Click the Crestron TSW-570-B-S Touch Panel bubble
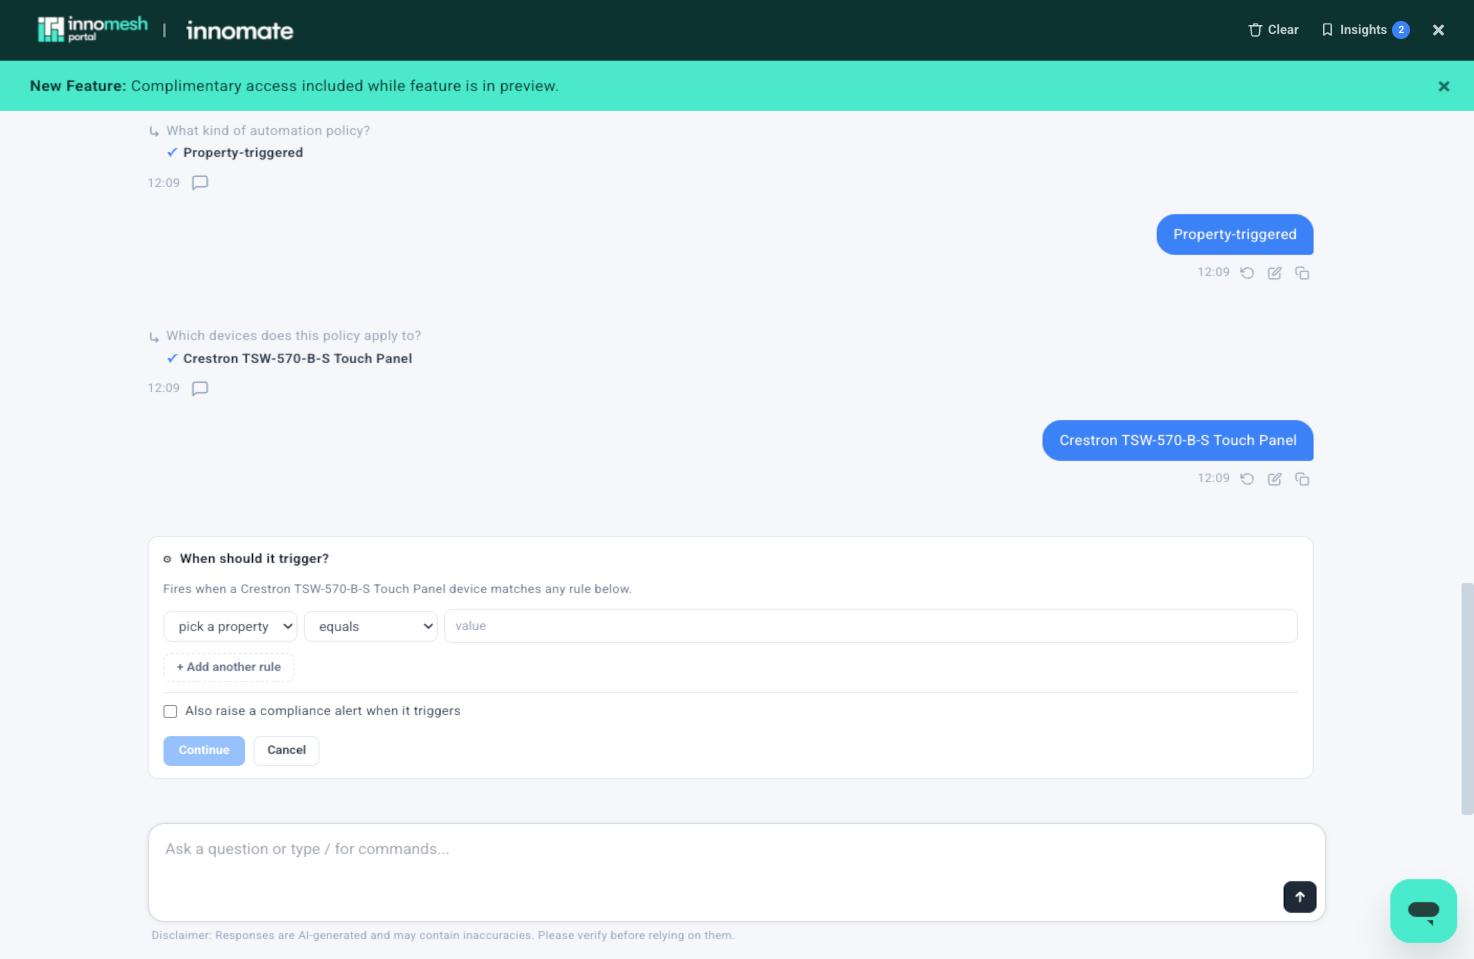Screen dimensions: 1474x959 [x=1177, y=440]
